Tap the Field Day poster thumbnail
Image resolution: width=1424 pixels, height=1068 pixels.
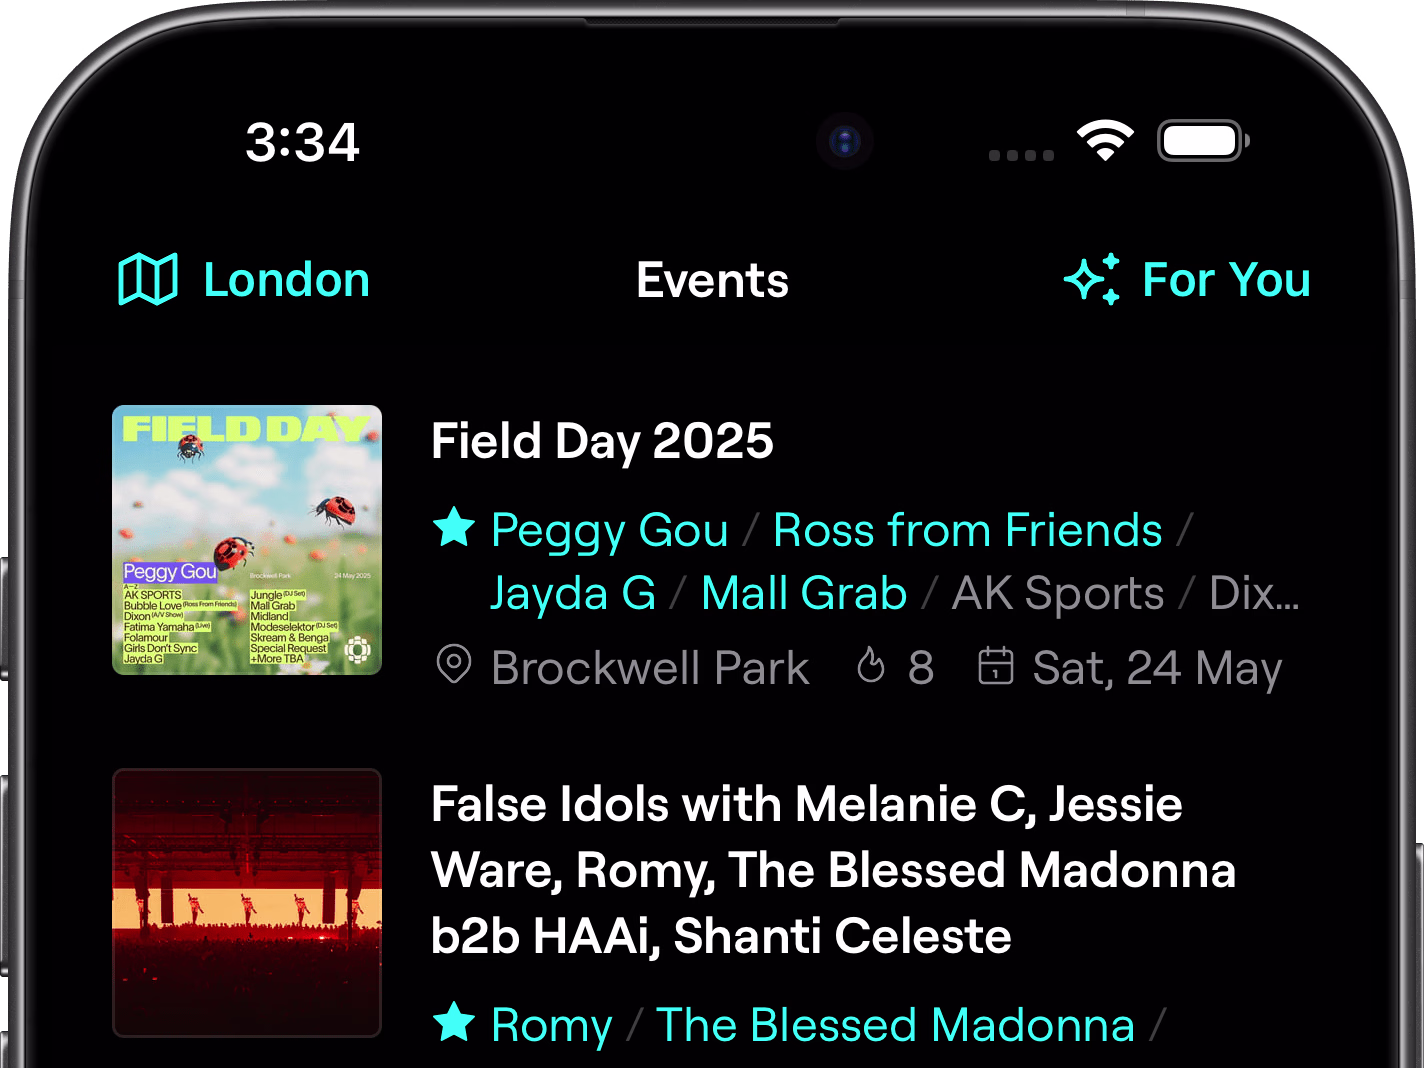[x=247, y=540]
